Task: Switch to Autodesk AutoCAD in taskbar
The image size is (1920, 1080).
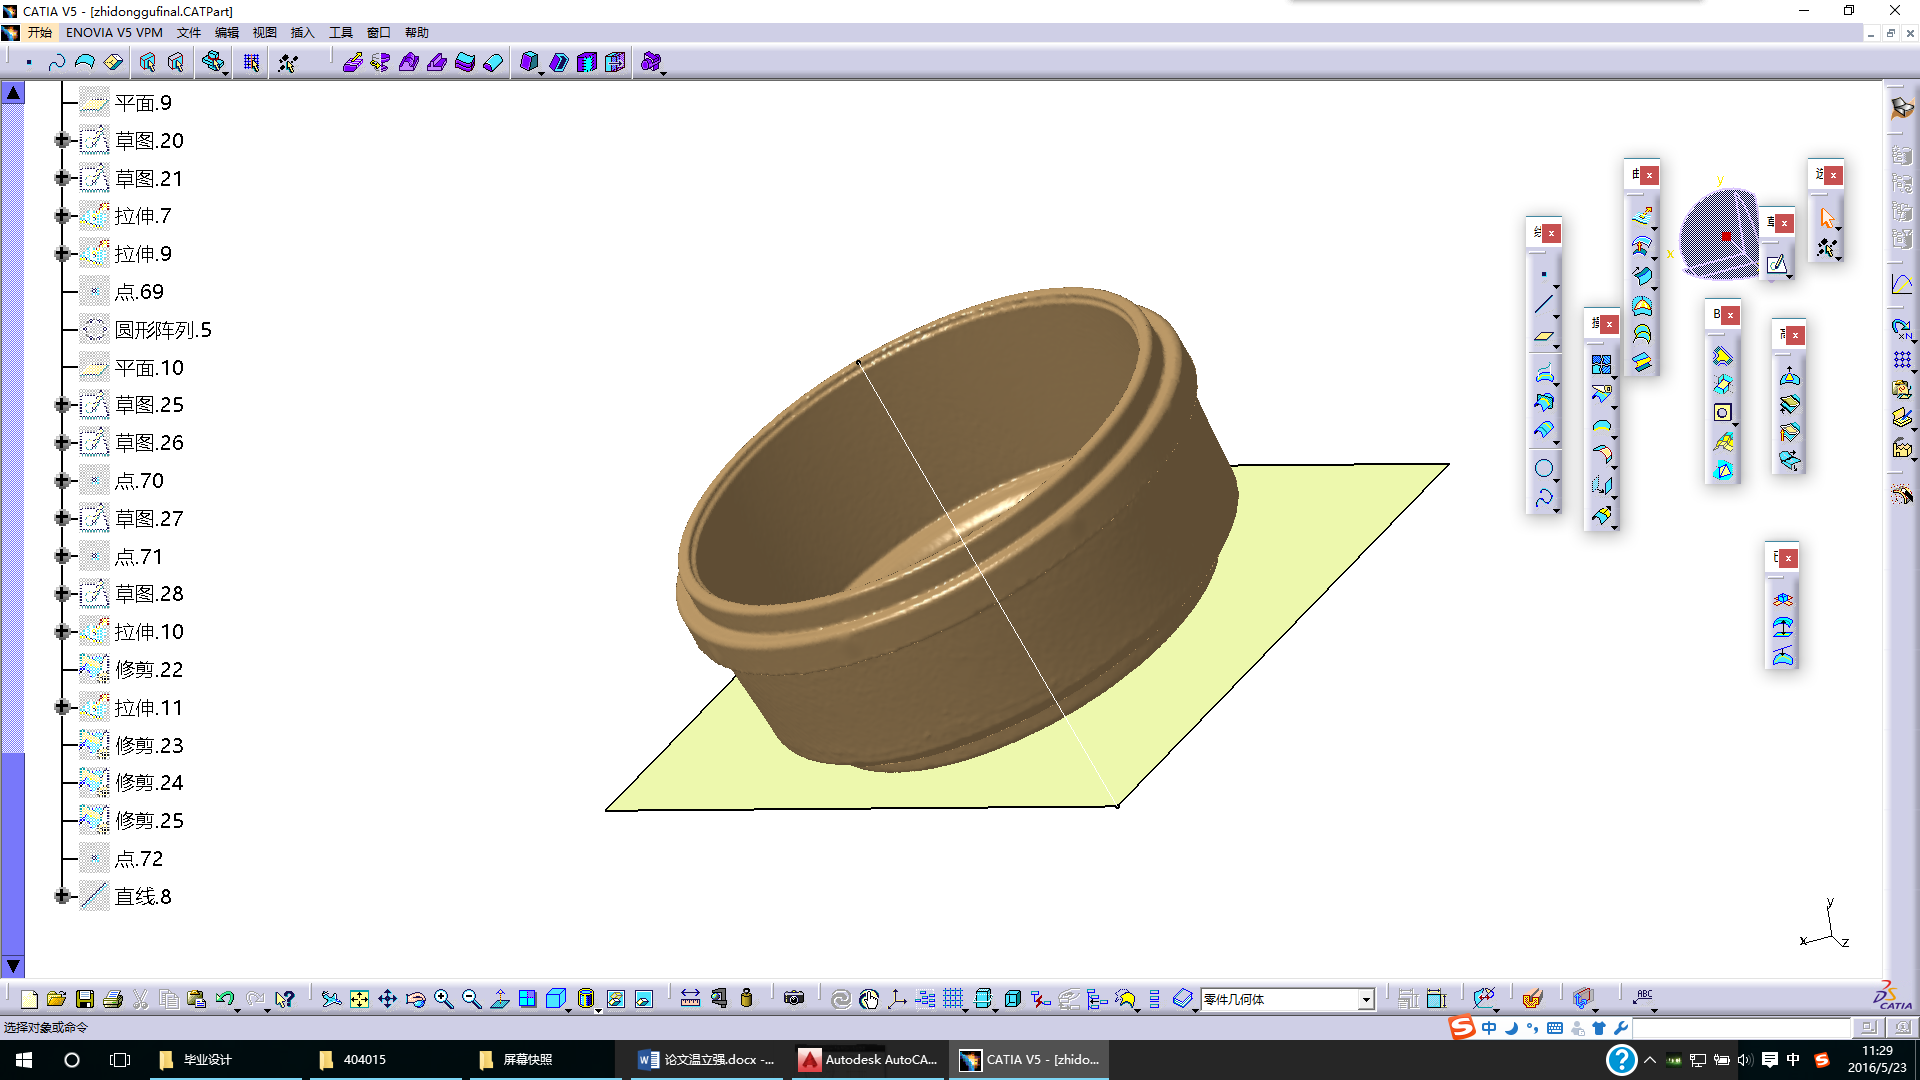Action: [869, 1060]
